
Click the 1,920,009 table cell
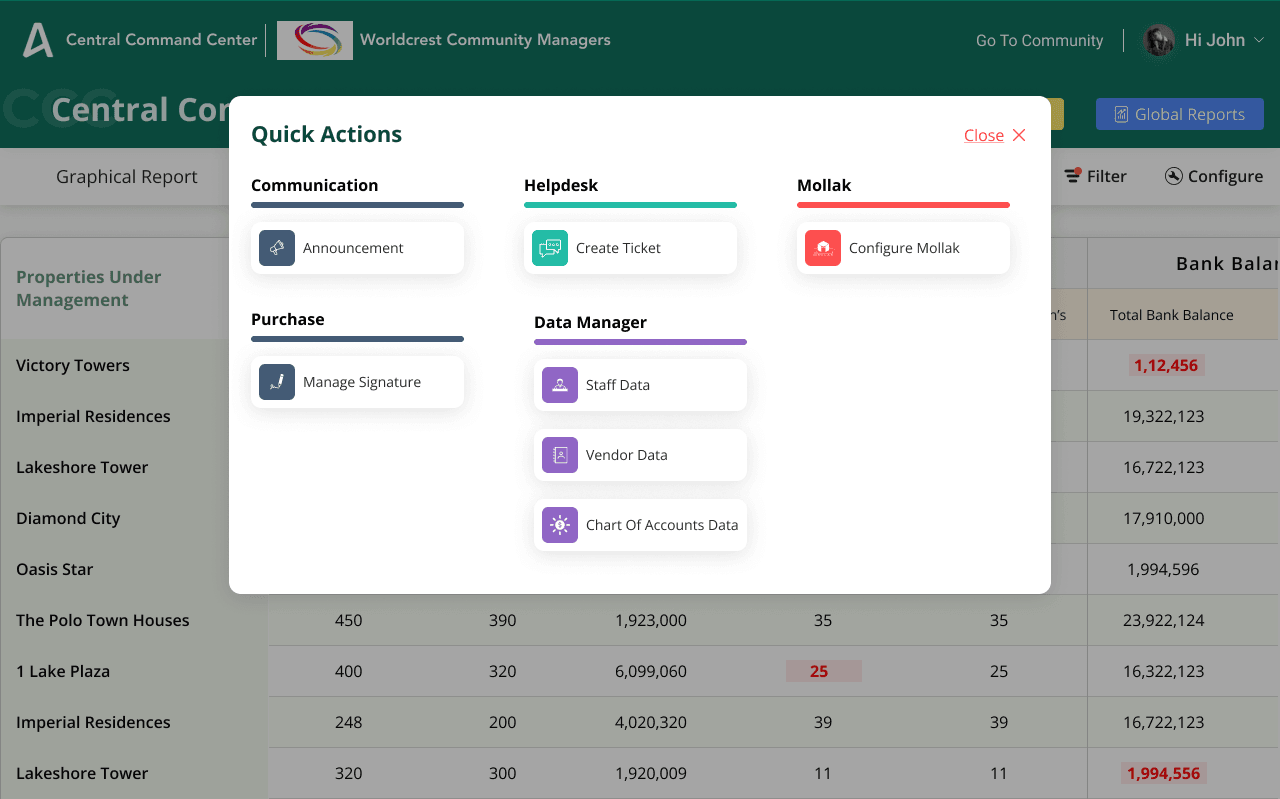point(651,773)
